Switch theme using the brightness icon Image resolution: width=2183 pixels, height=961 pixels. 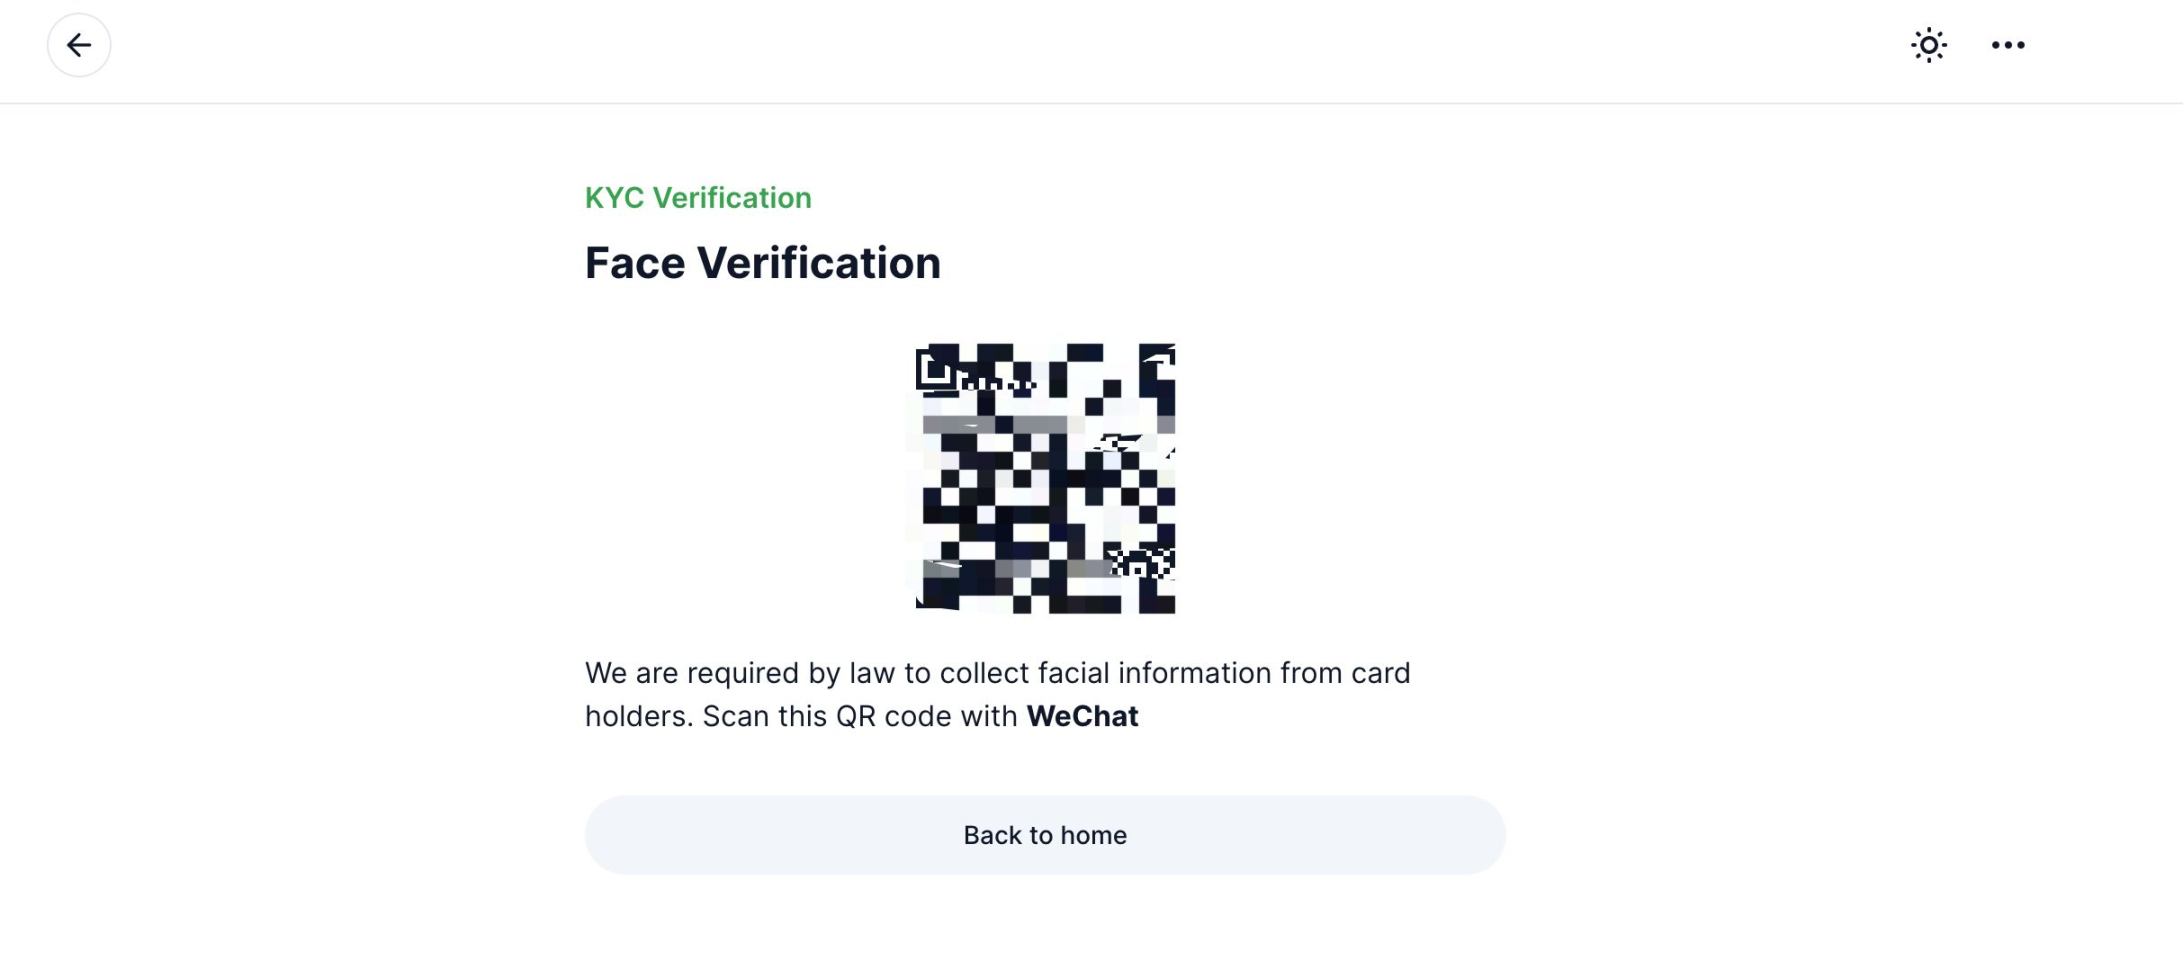point(1929,45)
